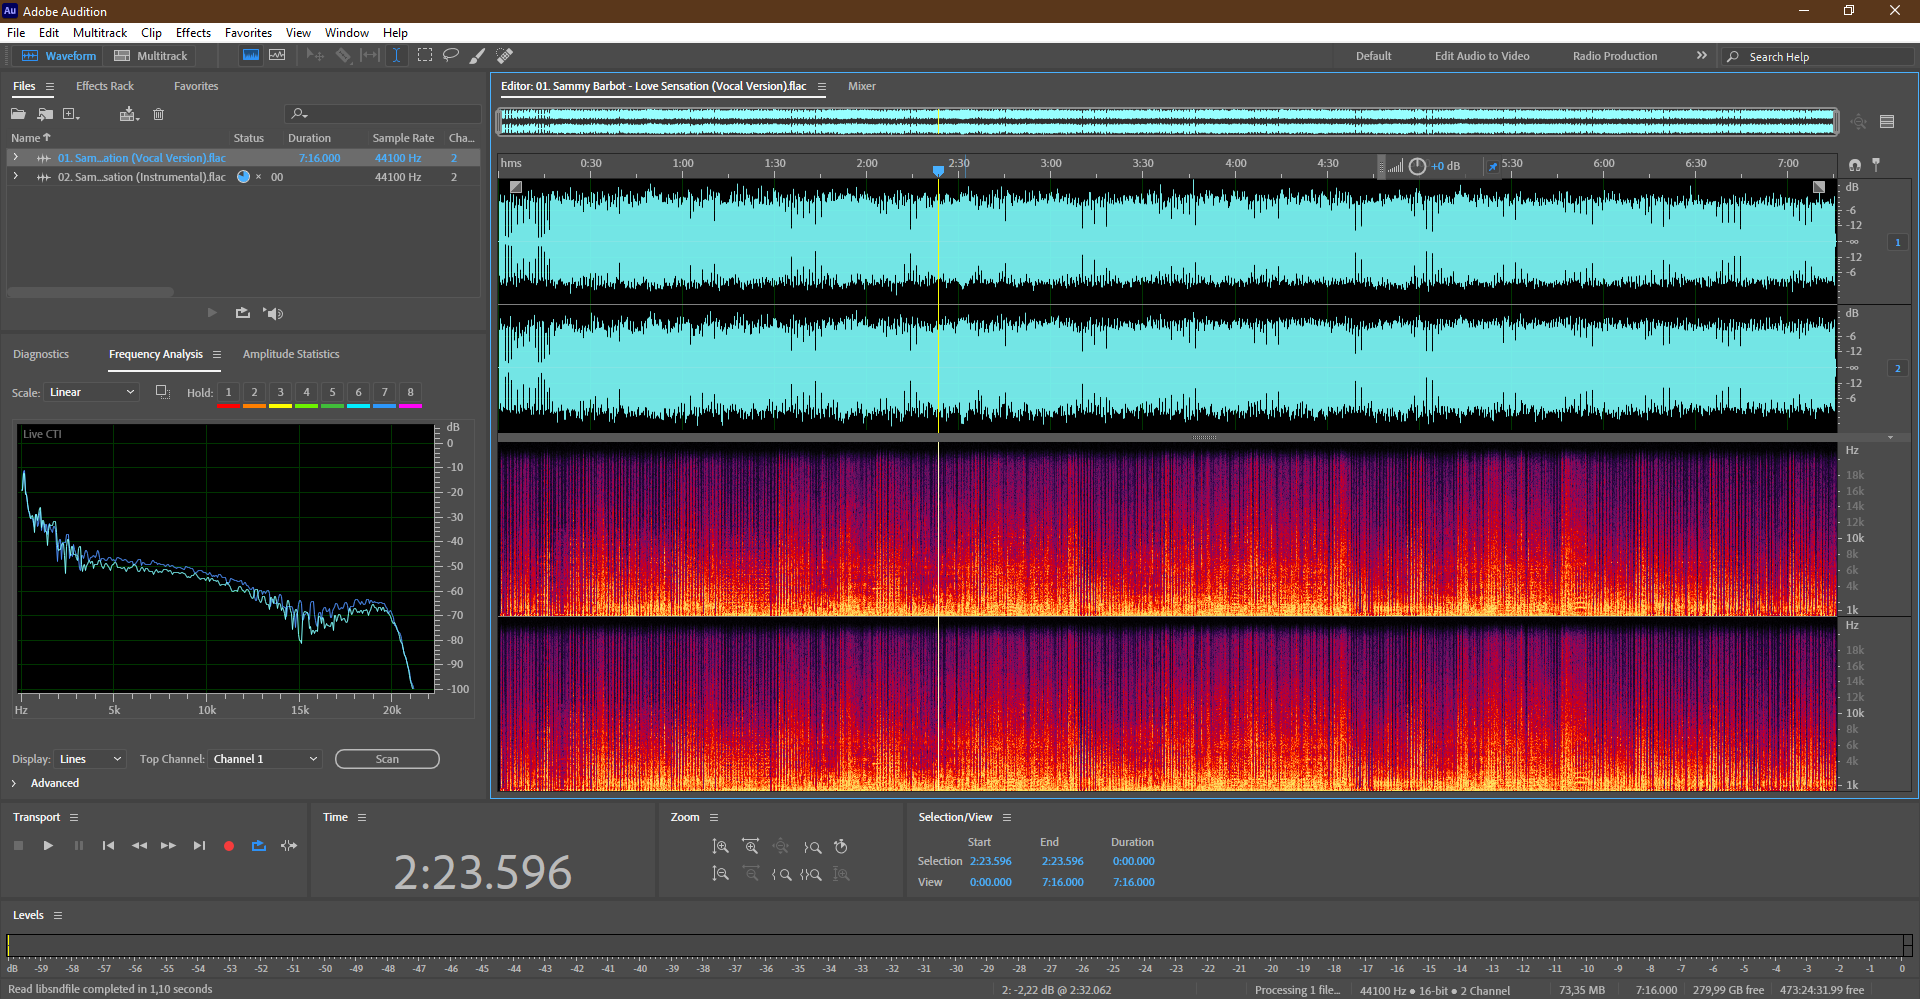The image size is (1920, 999).
Task: Open the Top Channel dropdown
Action: pos(265,759)
